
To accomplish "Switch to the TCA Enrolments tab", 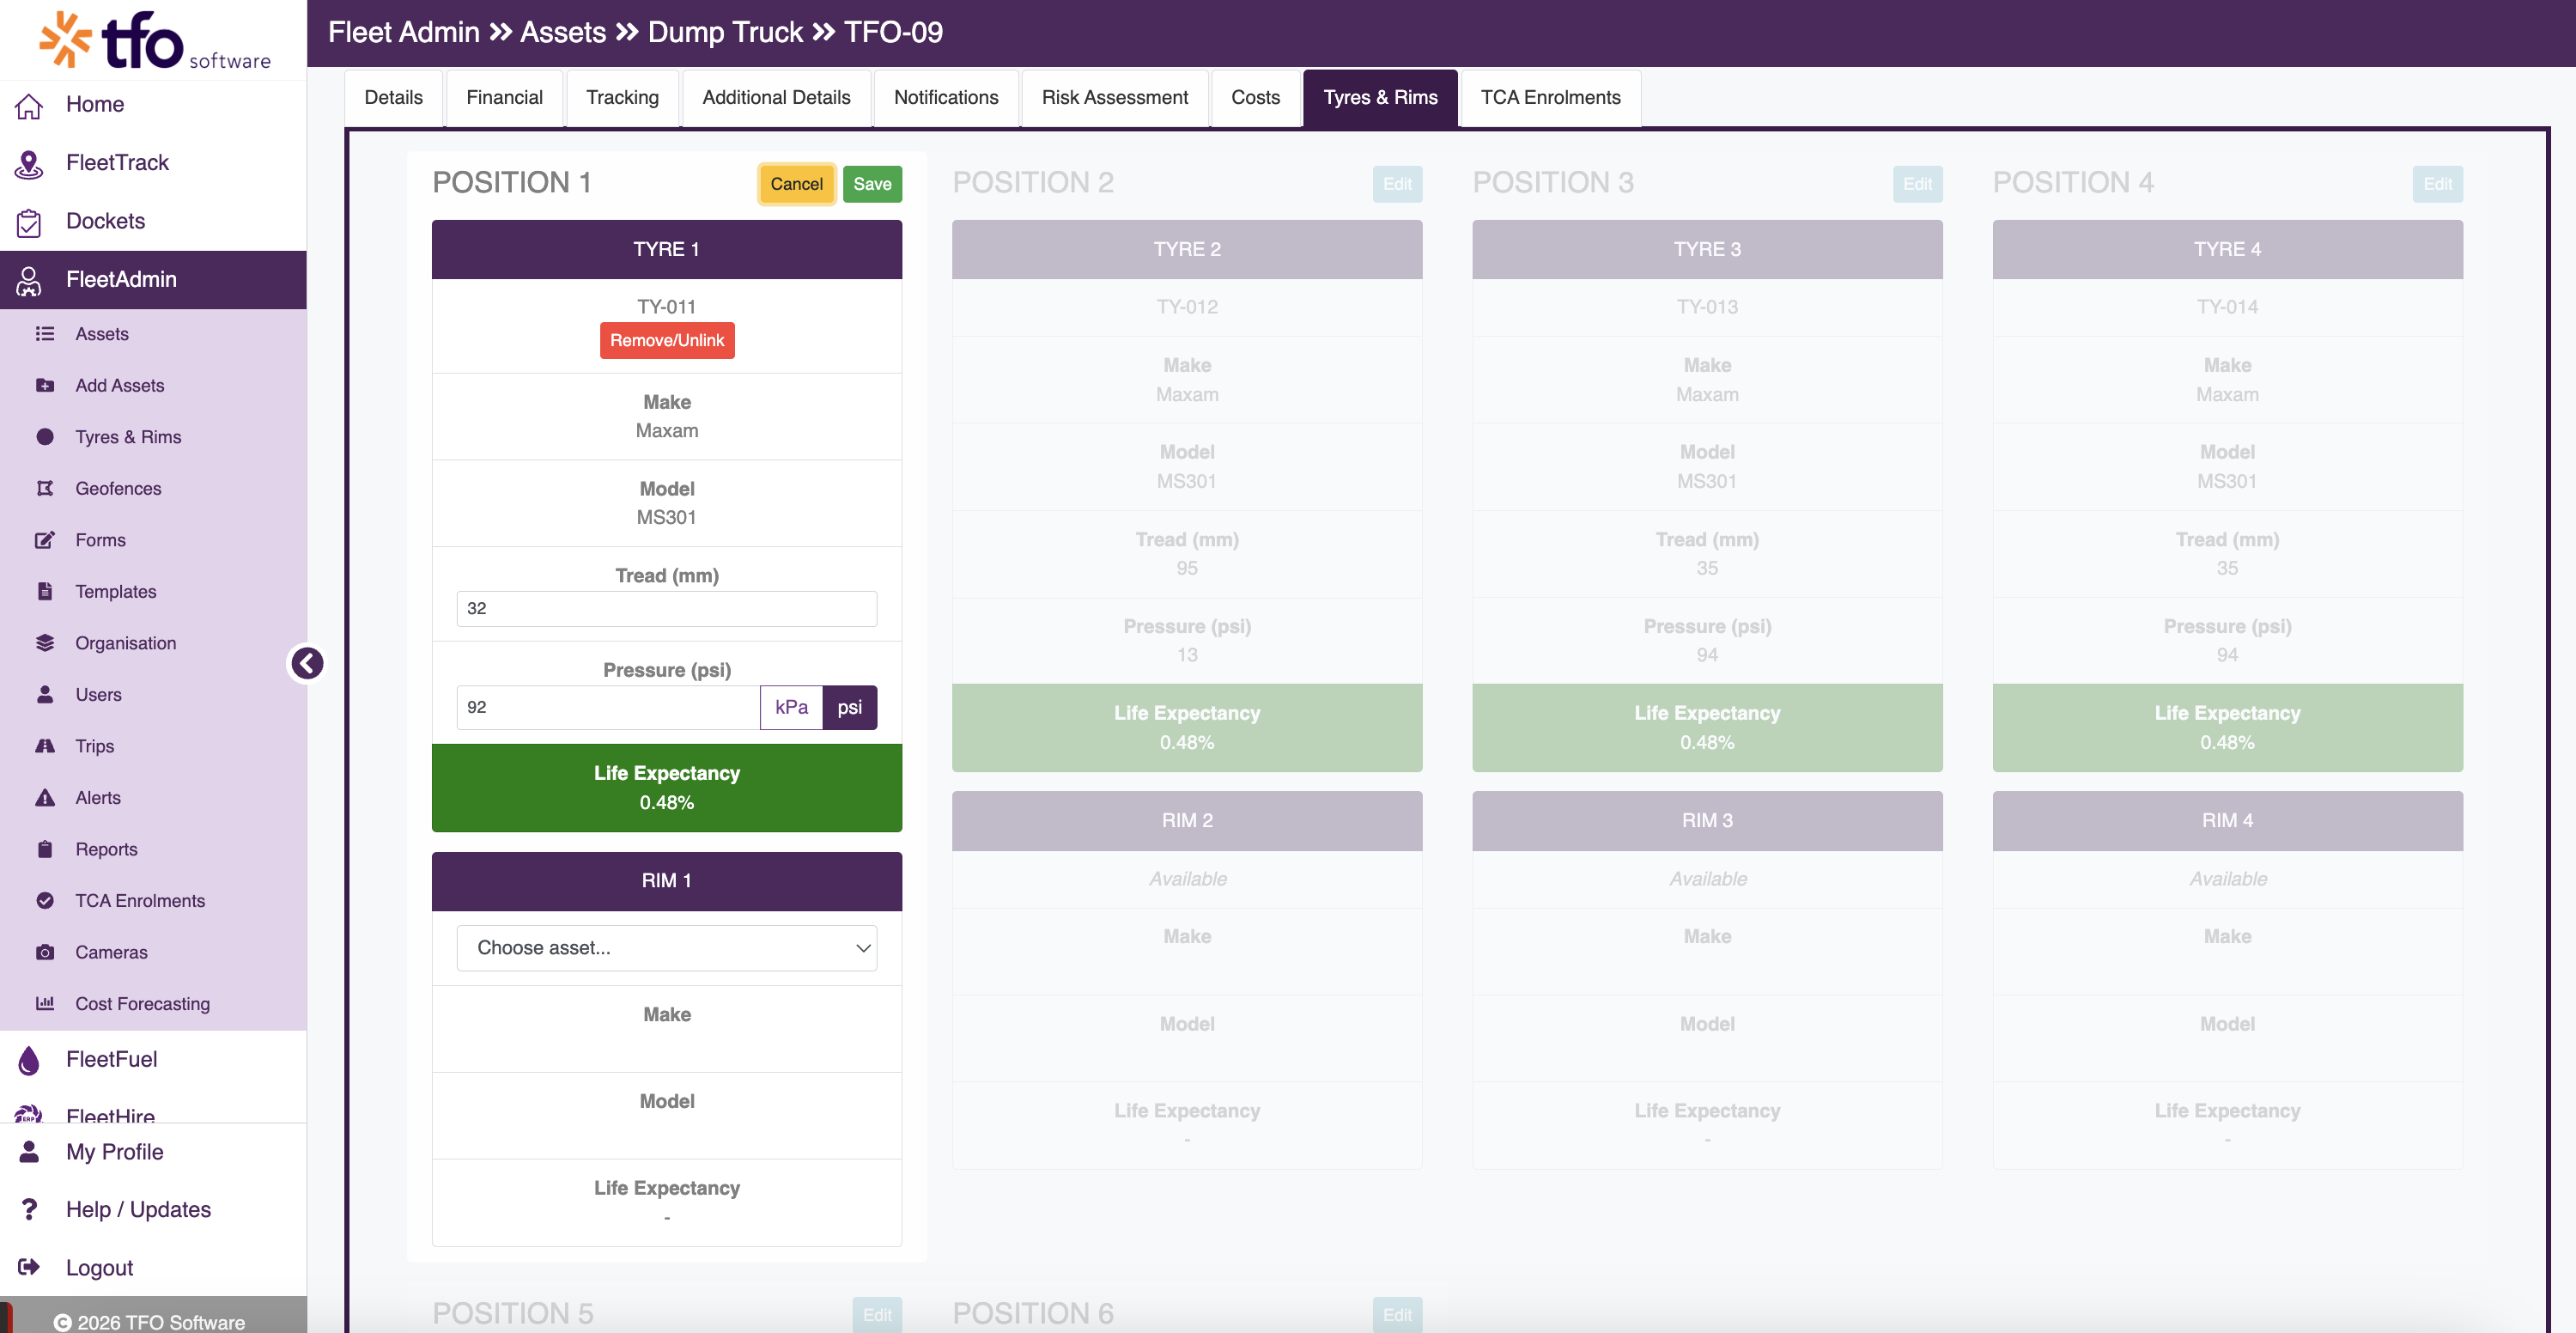I will click(x=1550, y=97).
